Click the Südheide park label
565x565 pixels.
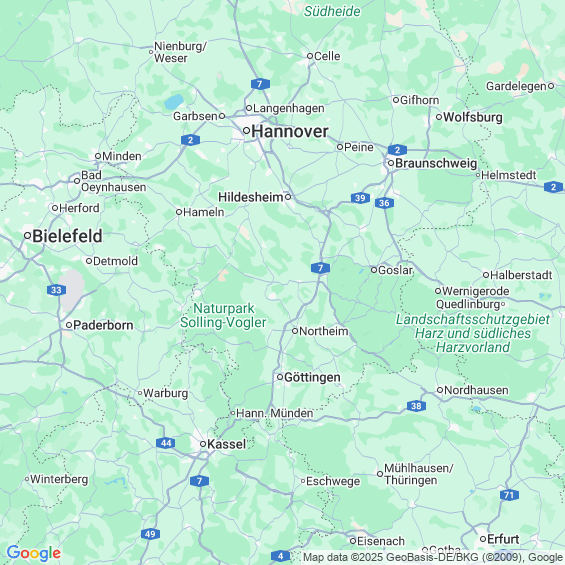point(332,12)
